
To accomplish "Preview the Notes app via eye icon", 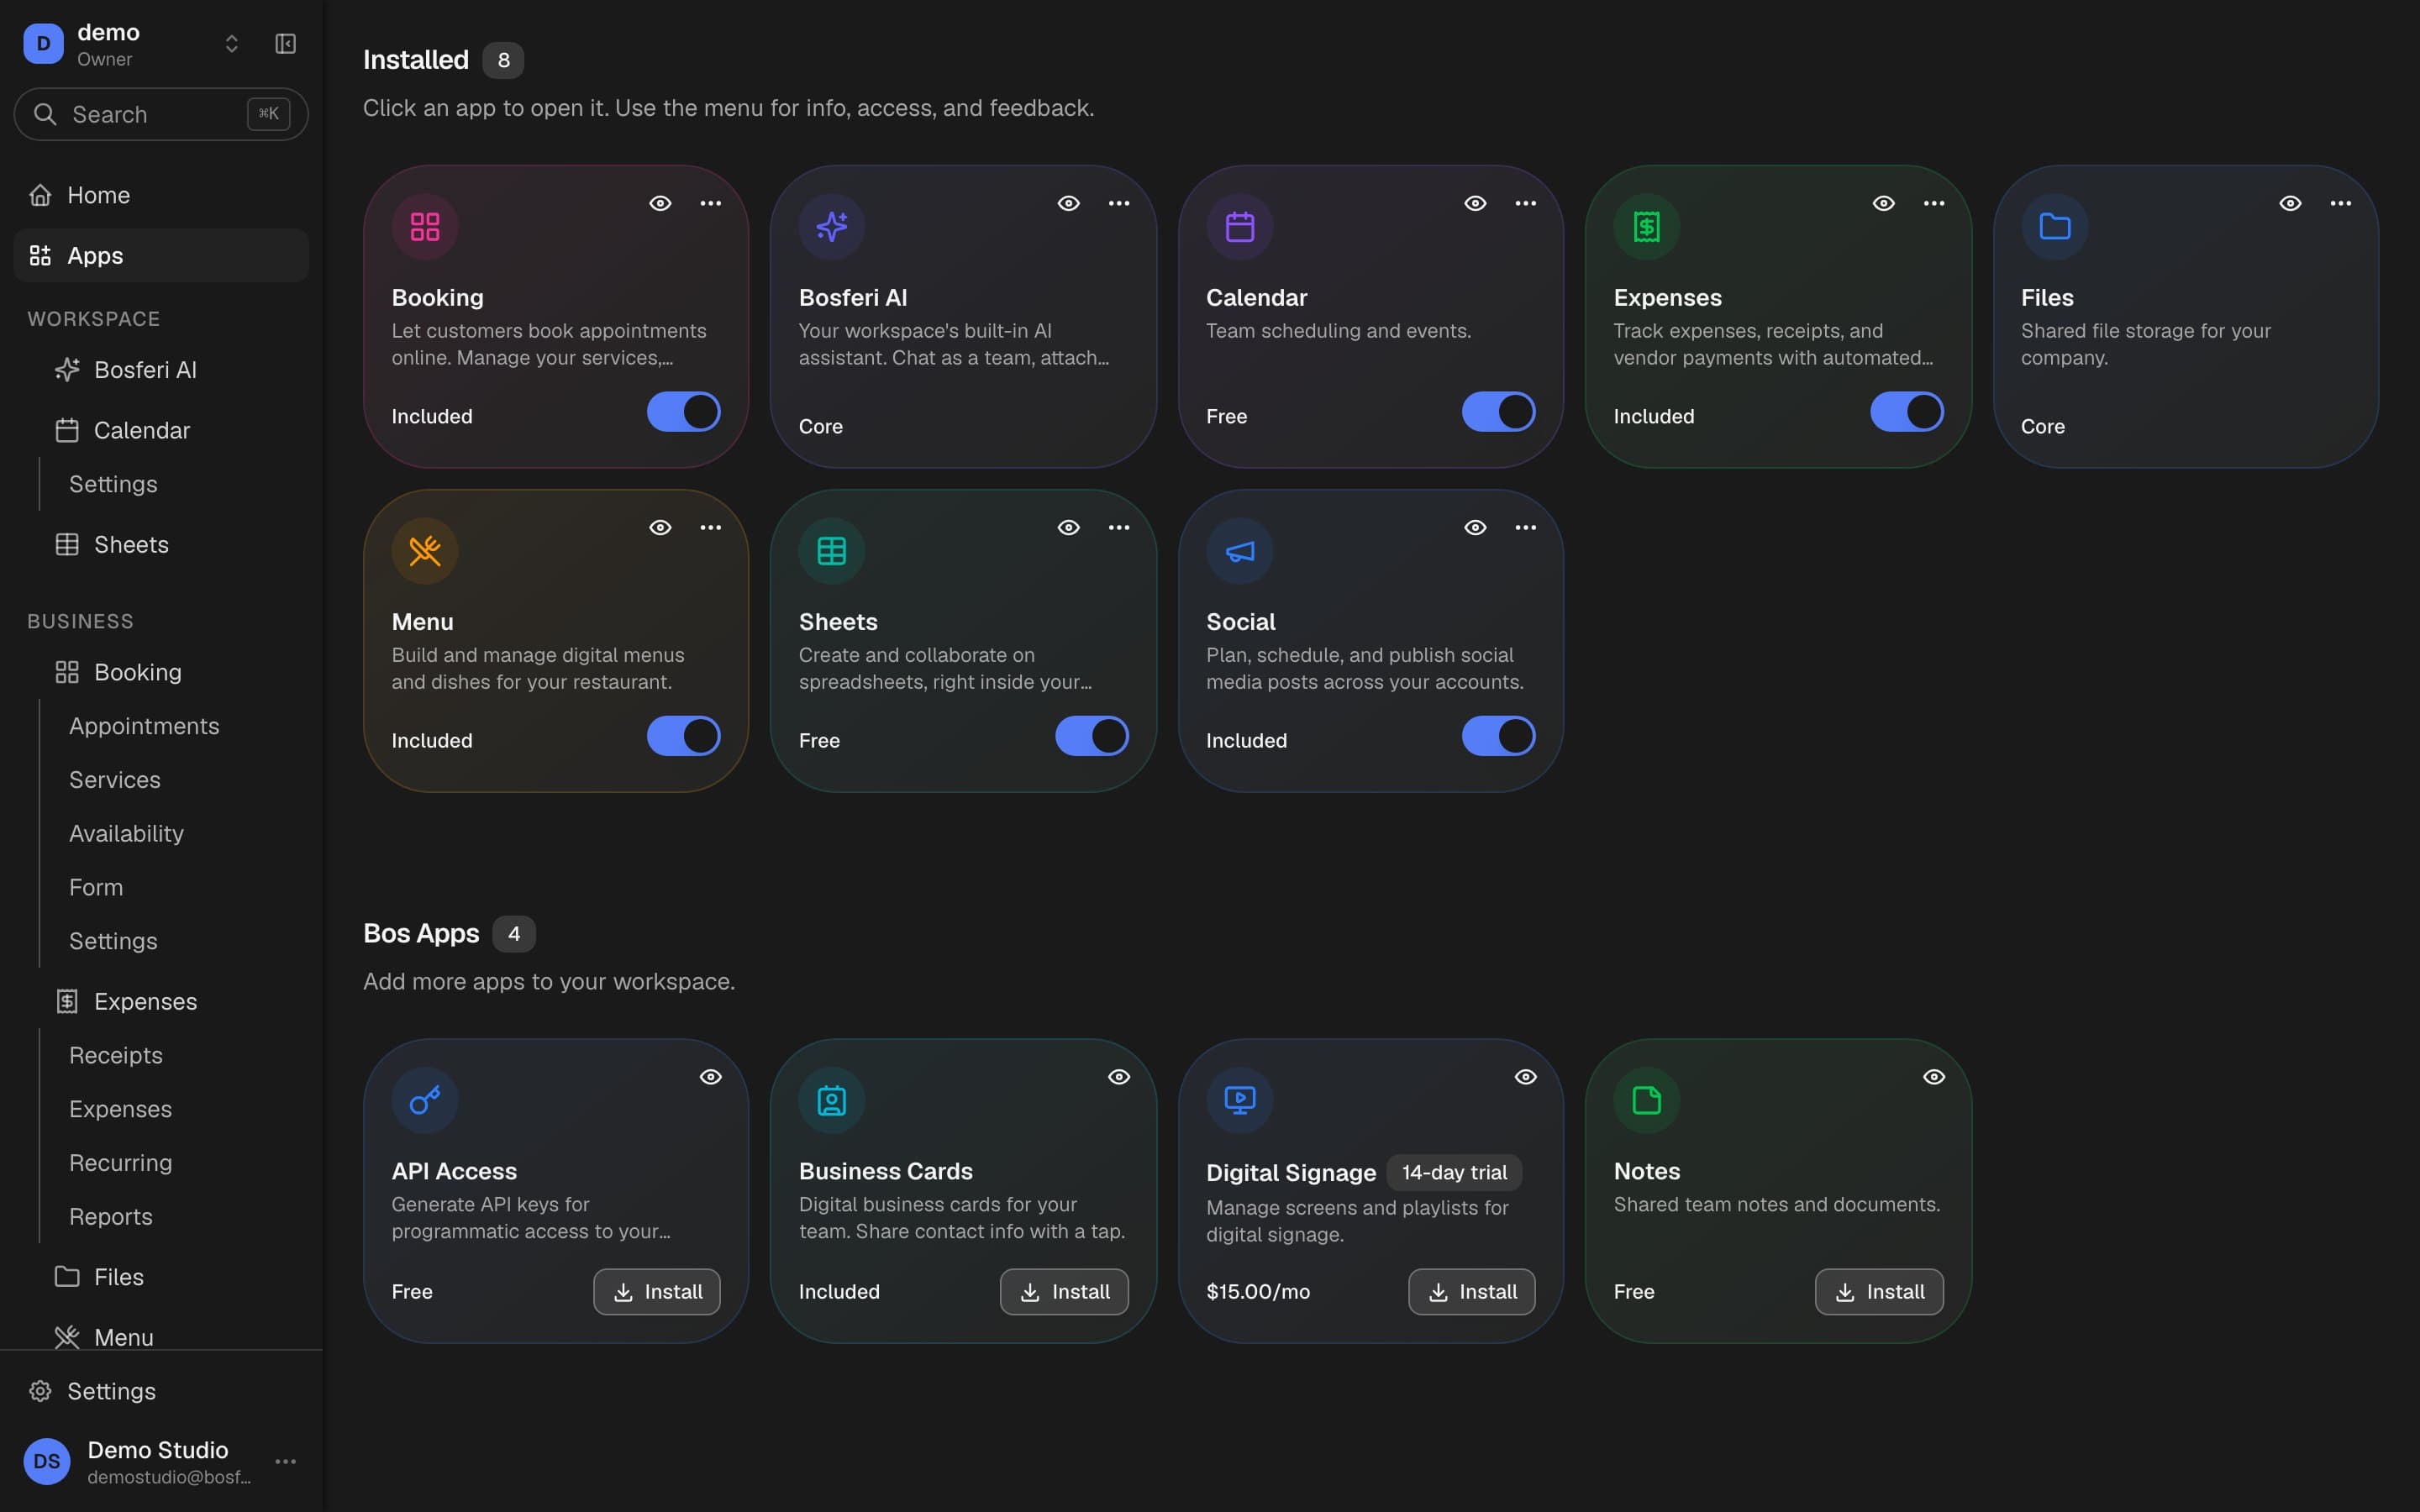I will coord(1934,1077).
